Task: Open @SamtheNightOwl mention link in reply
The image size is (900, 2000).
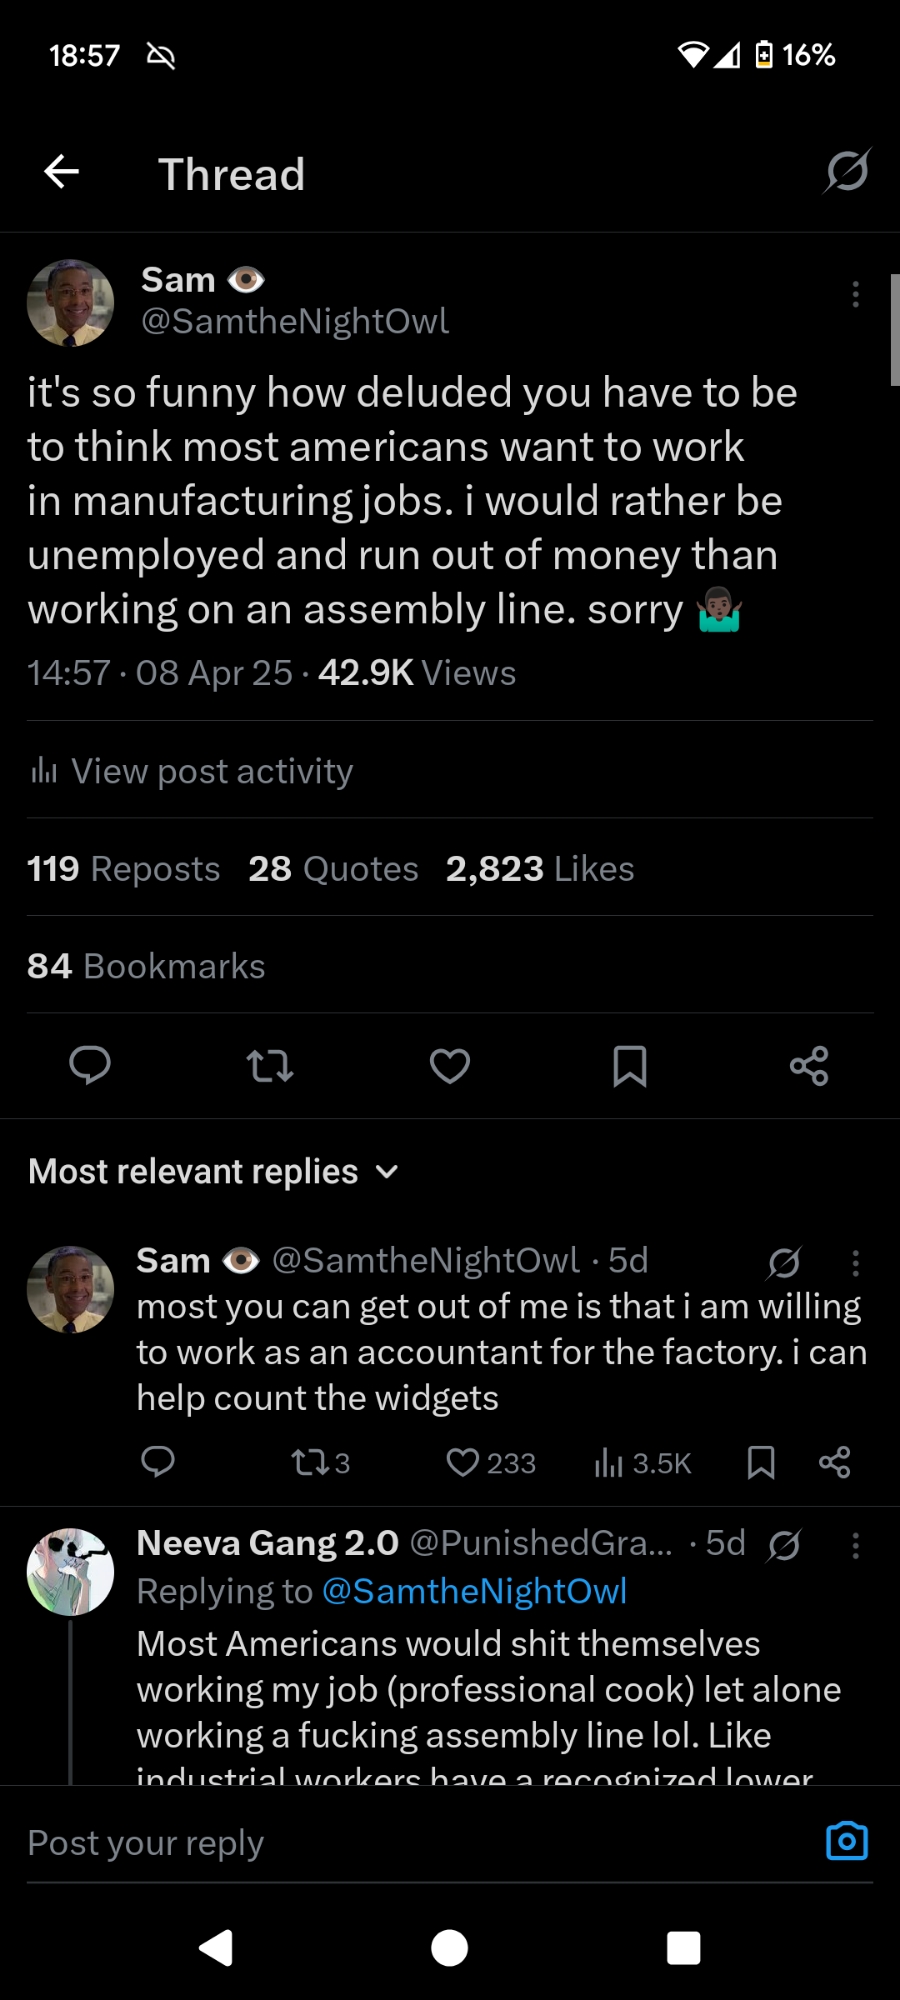Action: (474, 1591)
